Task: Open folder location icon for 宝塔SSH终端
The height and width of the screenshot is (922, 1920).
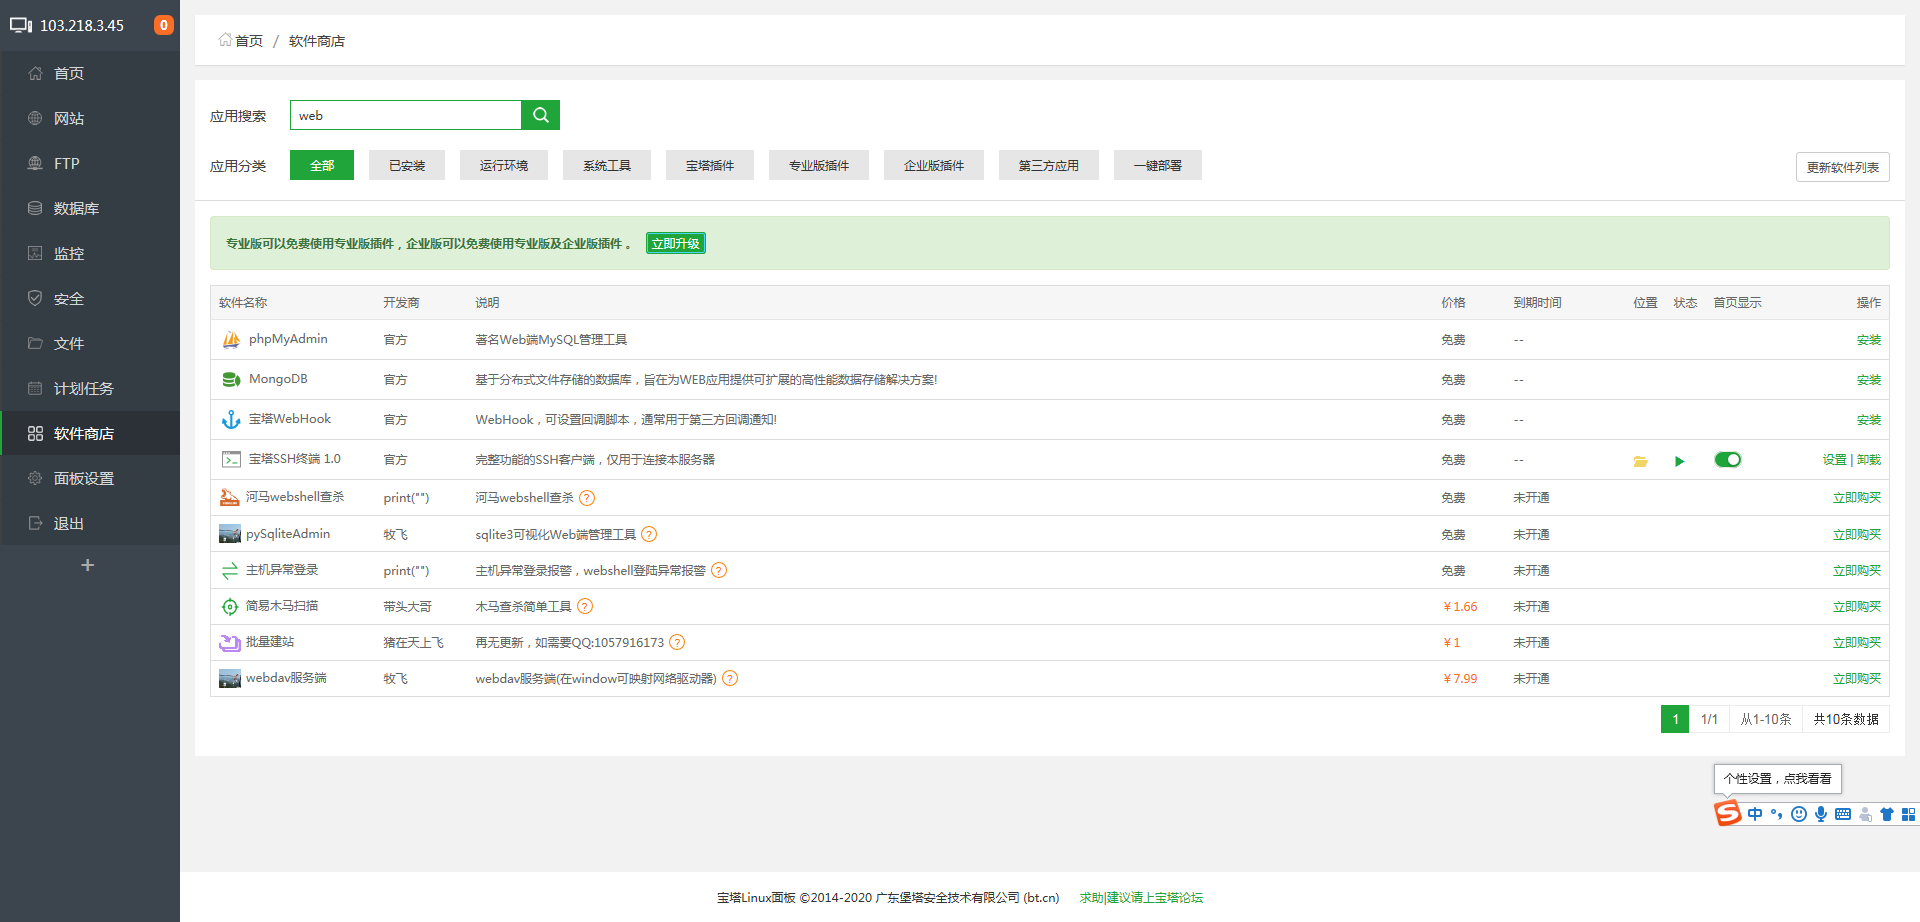Action: point(1640,461)
